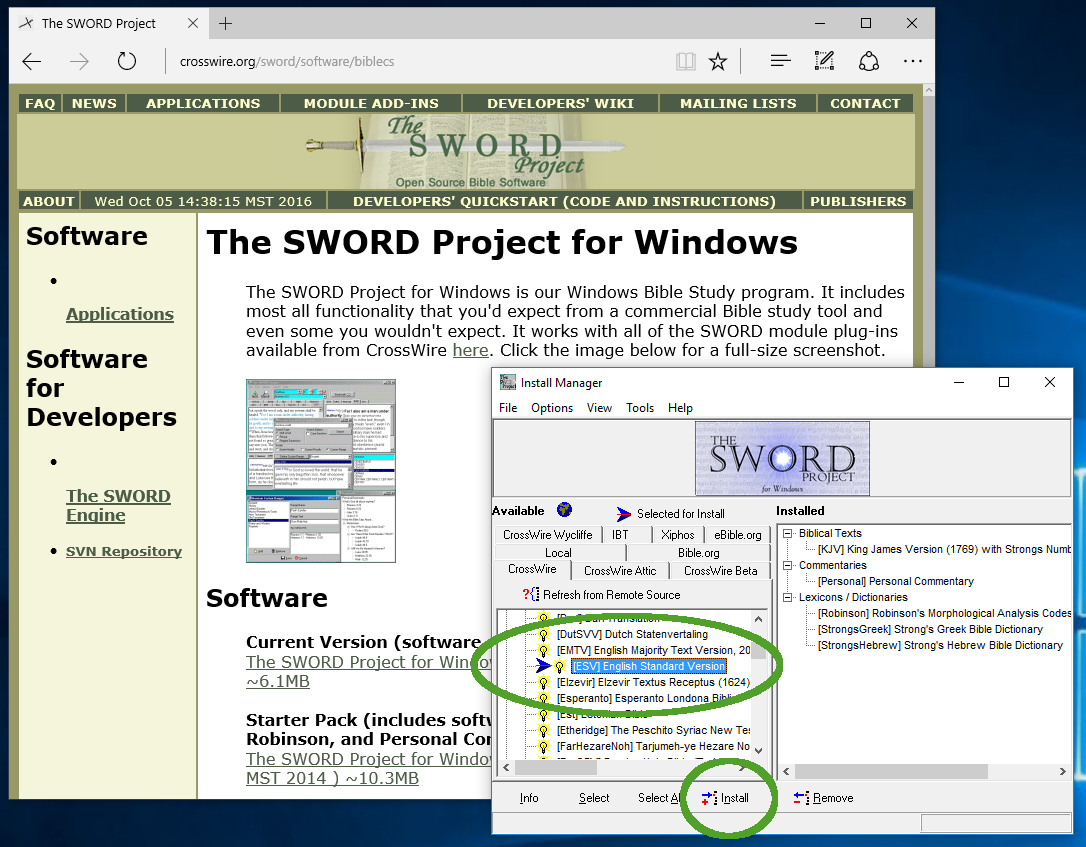The height and width of the screenshot is (847, 1086).
Task: Click the Edge favorites star icon
Action: [x=718, y=62]
